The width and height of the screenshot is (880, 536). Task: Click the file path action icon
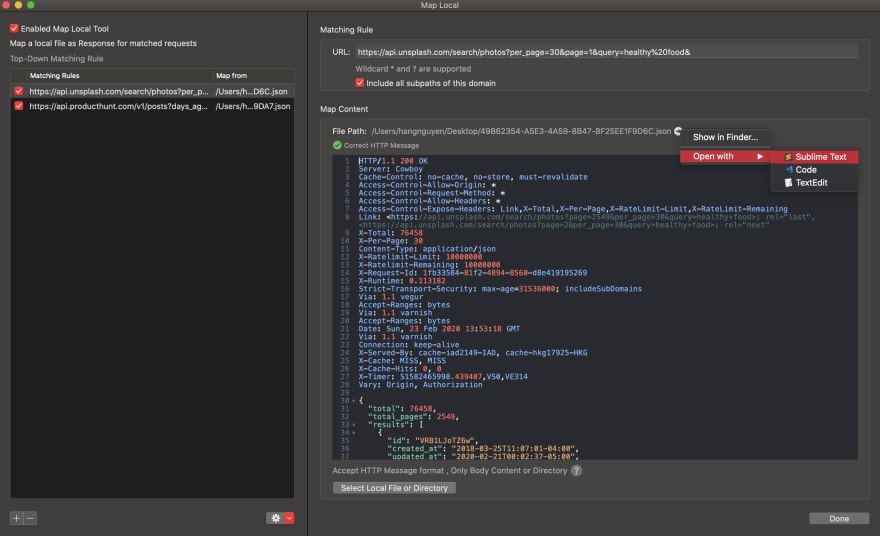678,131
